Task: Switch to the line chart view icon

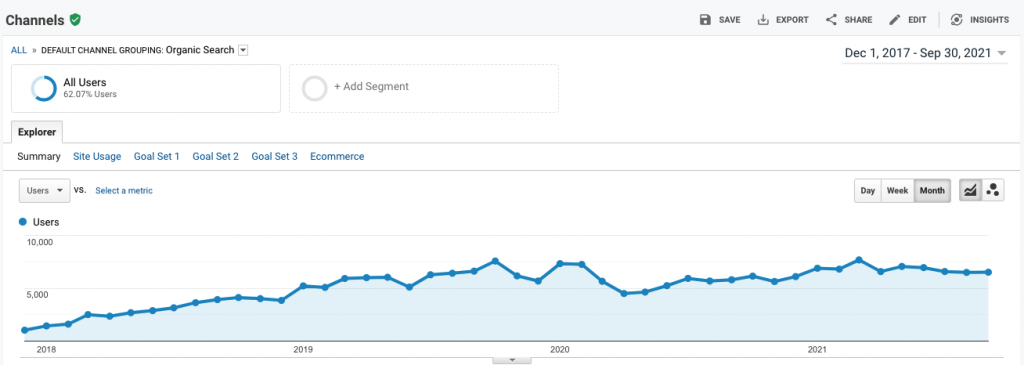Action: (x=970, y=191)
